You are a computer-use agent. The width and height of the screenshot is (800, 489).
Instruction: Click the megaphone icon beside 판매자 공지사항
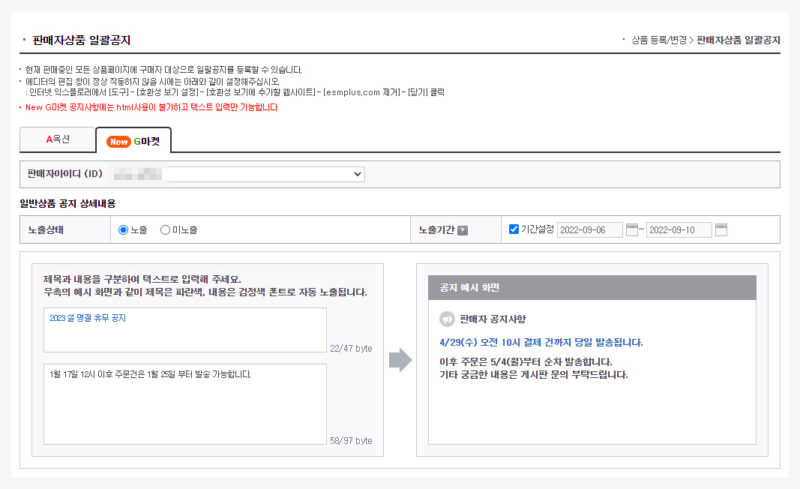[x=447, y=319]
